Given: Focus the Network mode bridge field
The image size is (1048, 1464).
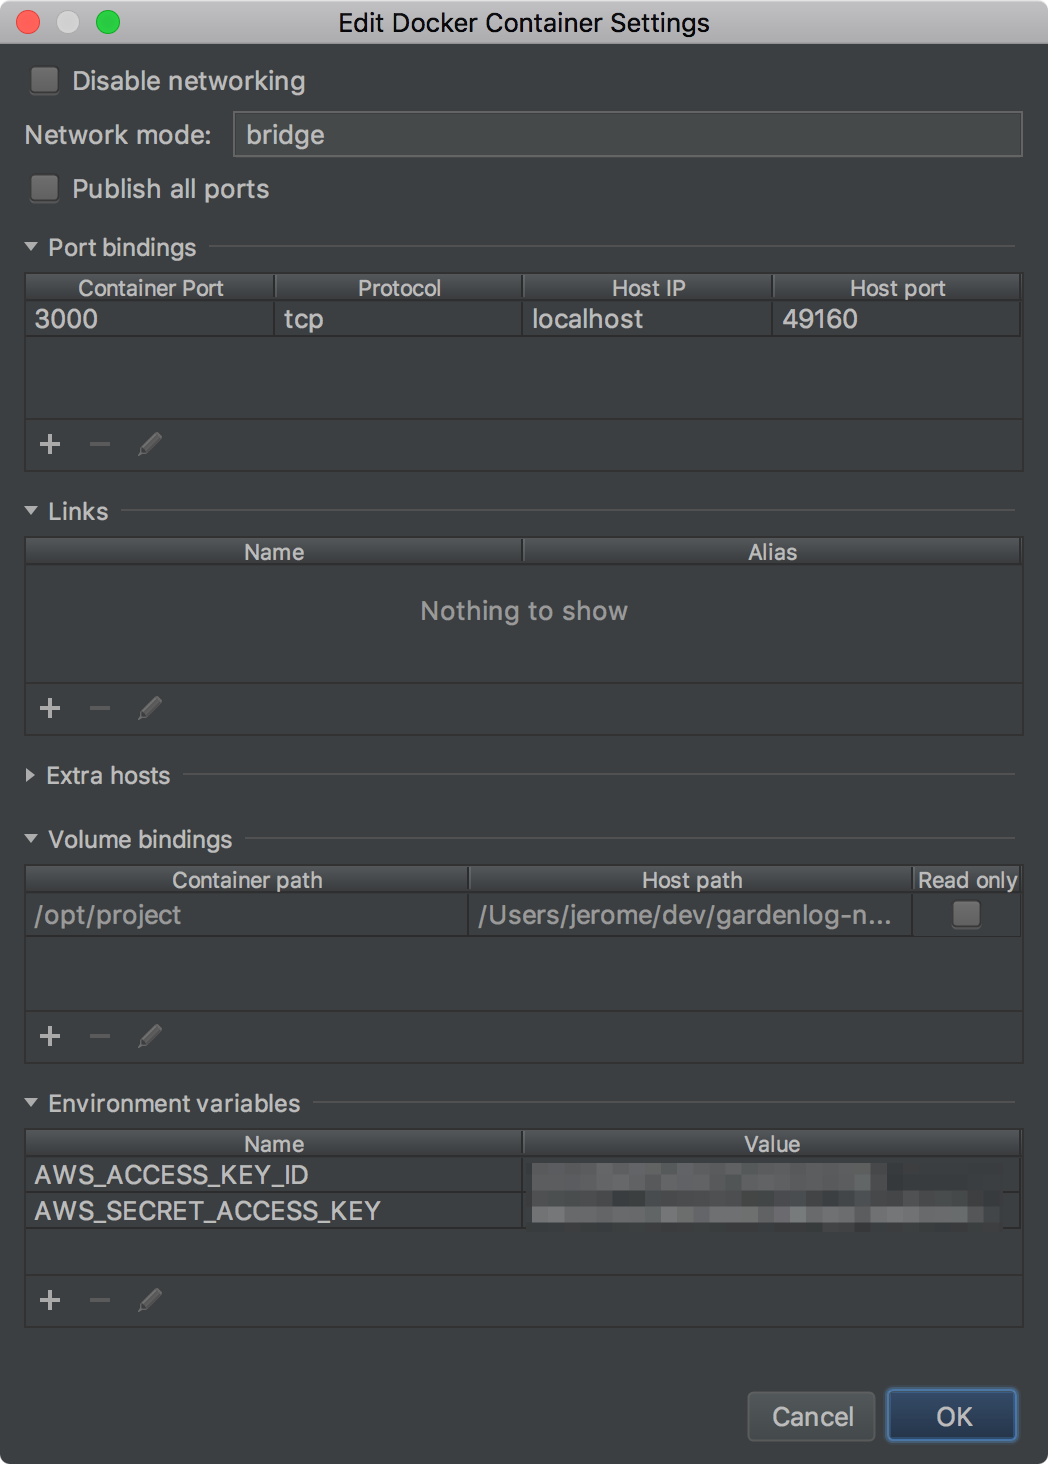Looking at the screenshot, I should (628, 134).
